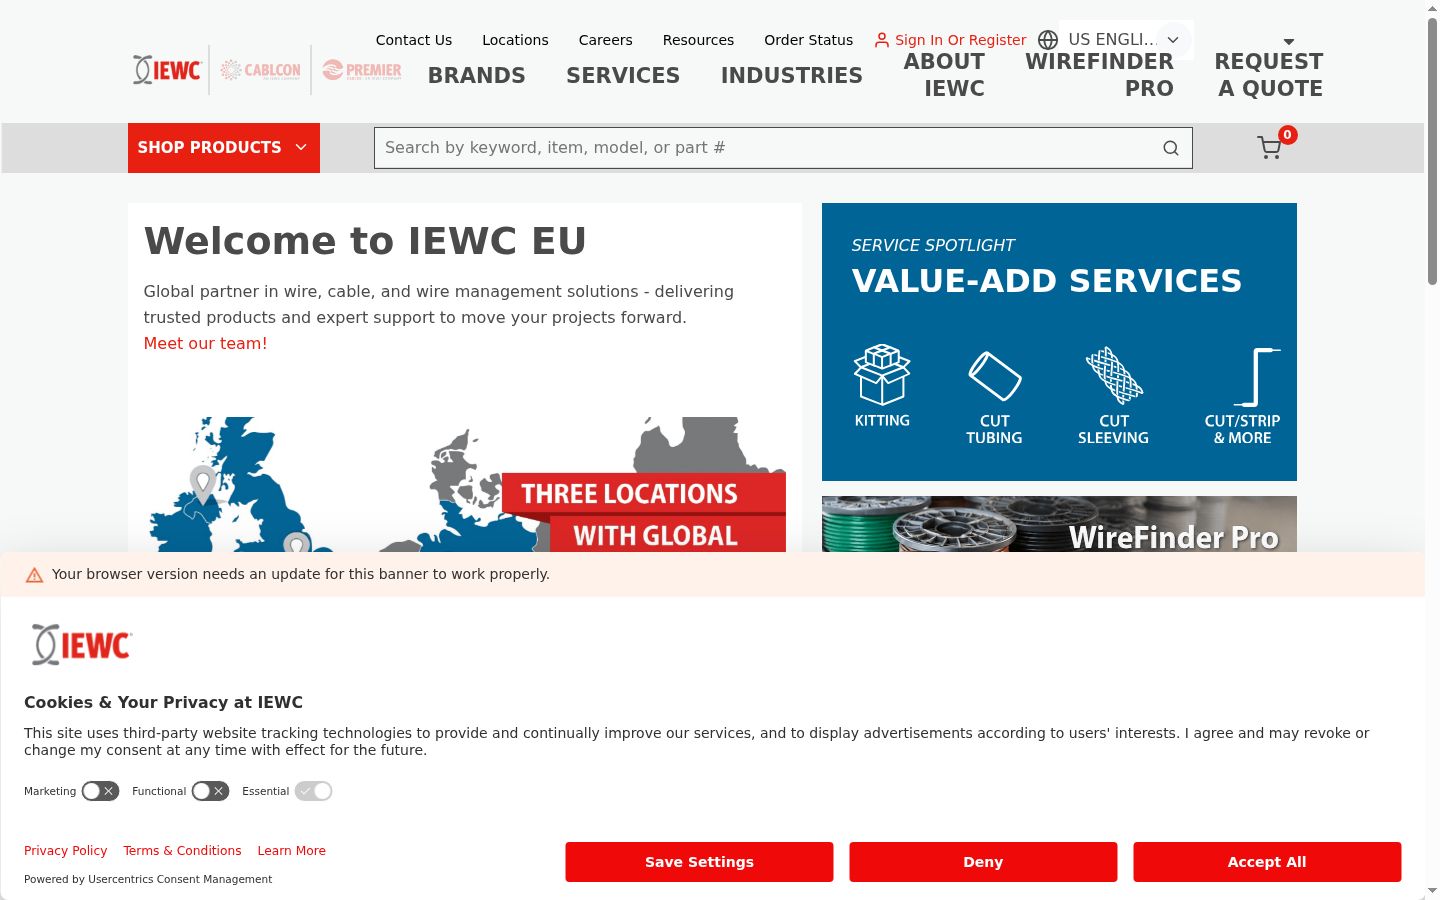The image size is (1440, 900).
Task: Select the Cut Tubing service icon
Action: (x=994, y=396)
